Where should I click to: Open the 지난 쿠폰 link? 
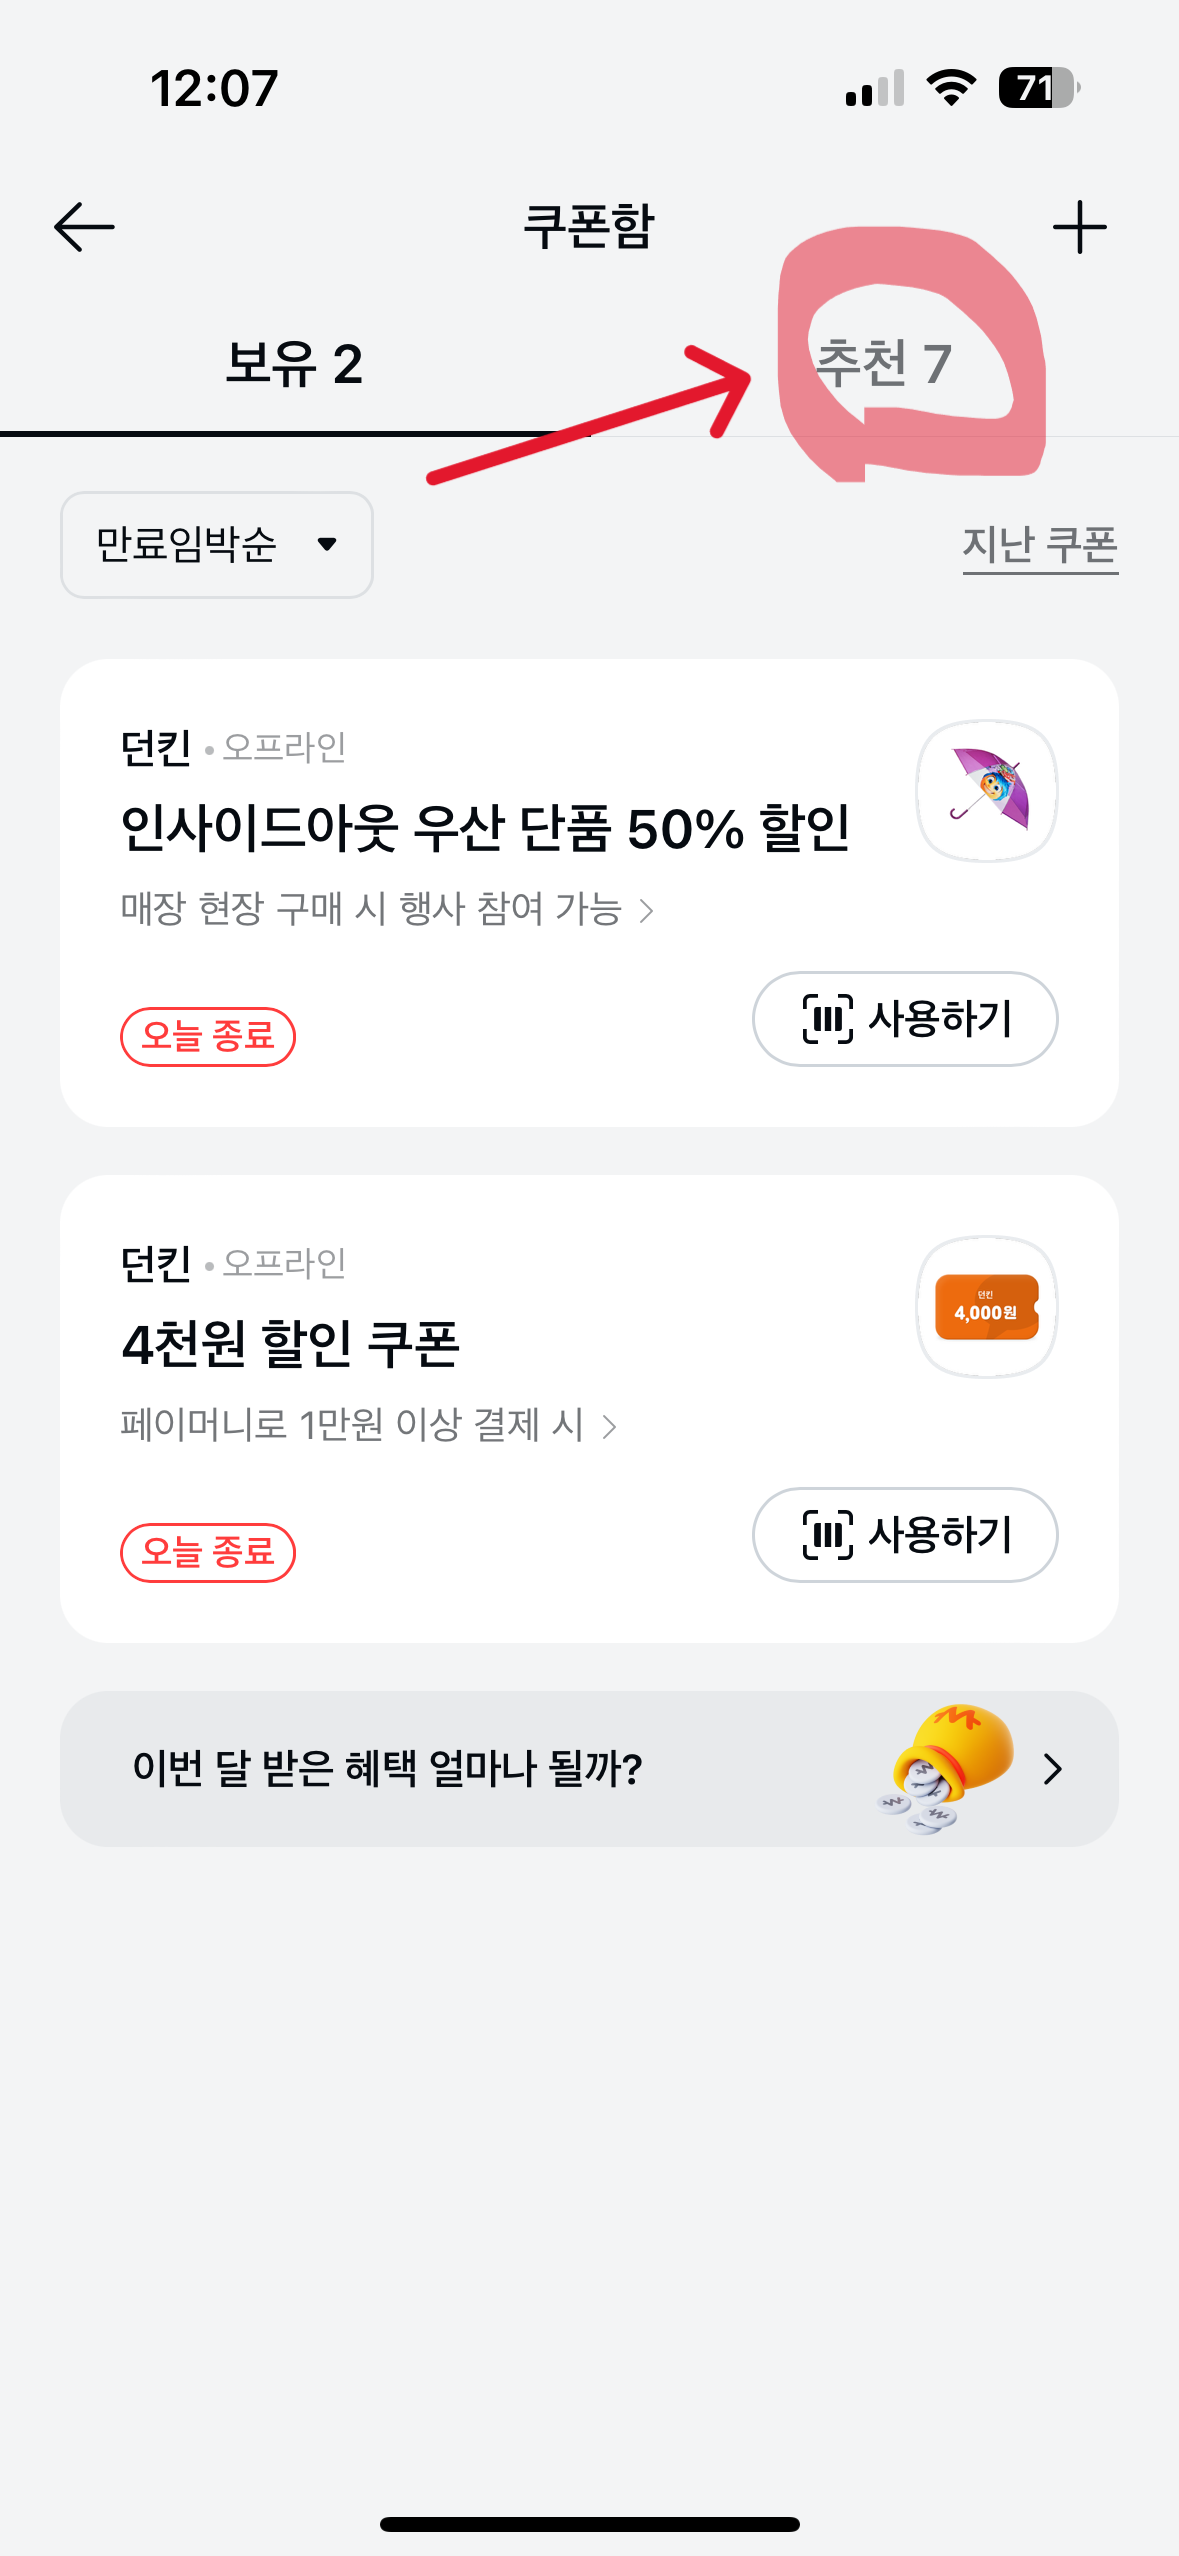(x=1040, y=546)
